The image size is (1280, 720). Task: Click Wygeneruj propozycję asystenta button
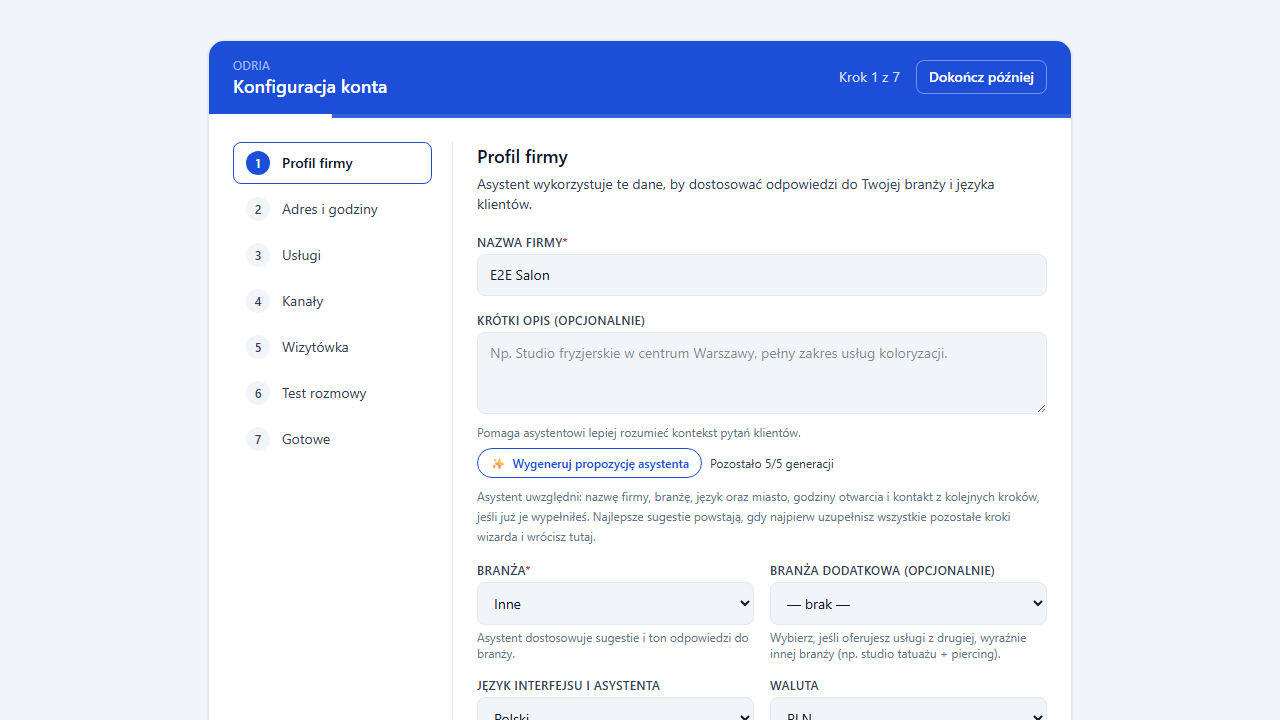point(589,464)
